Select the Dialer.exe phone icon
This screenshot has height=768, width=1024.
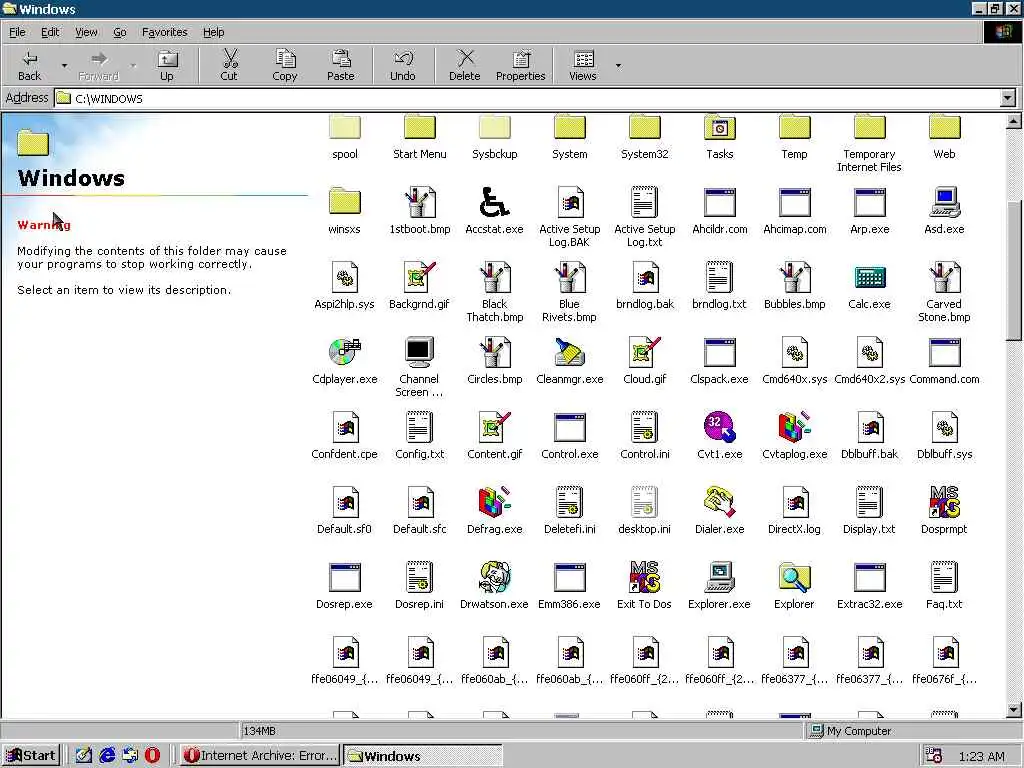point(719,502)
